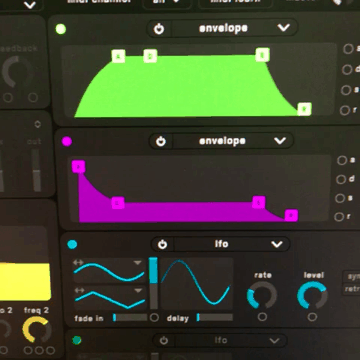Click the green modulation source dot
Viewport: 360px width, 360px height.
tap(61, 29)
